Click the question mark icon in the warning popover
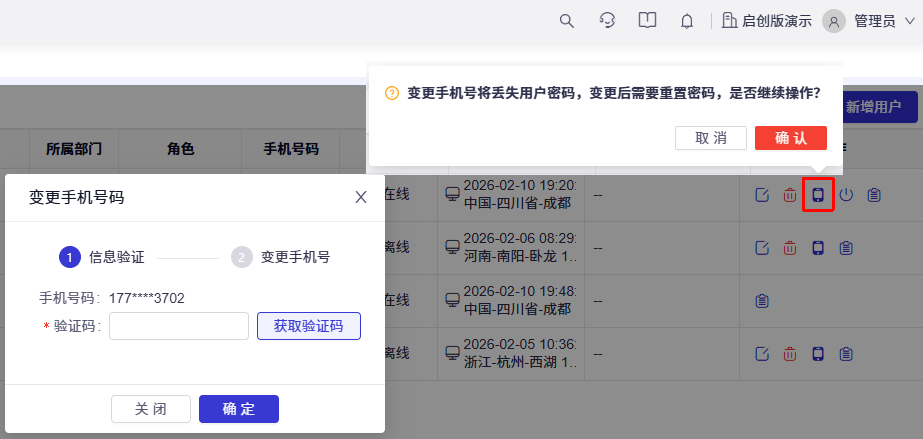This screenshot has width=923, height=439. pyautogui.click(x=391, y=94)
